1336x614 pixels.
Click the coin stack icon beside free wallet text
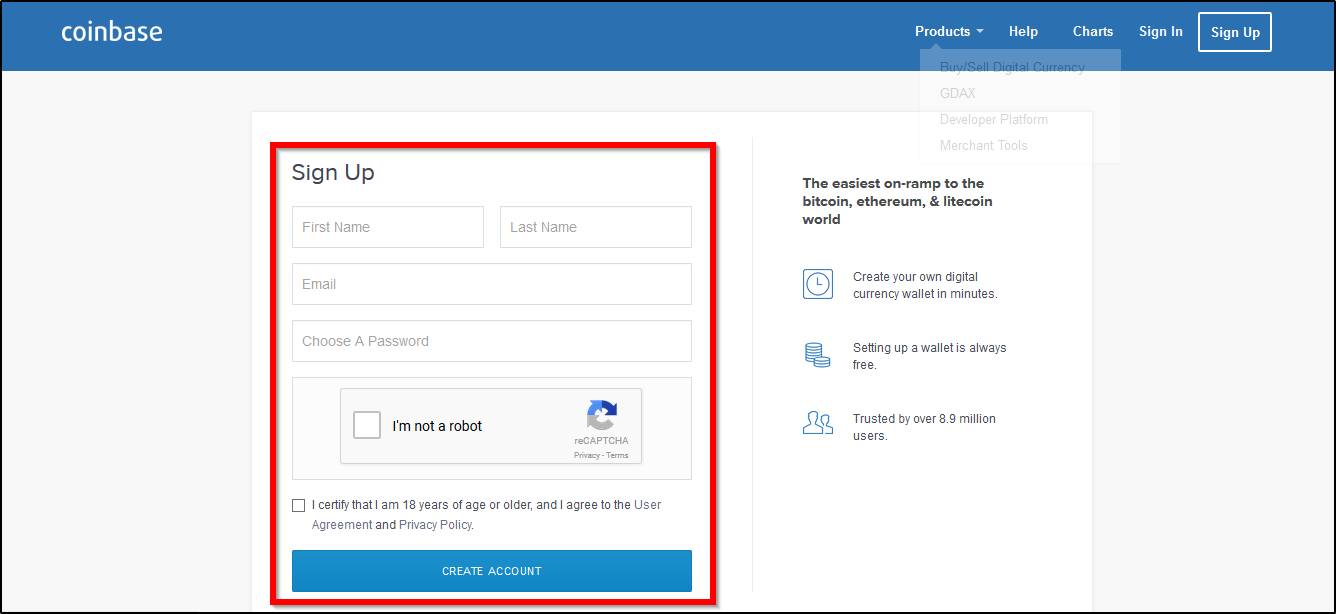point(818,355)
